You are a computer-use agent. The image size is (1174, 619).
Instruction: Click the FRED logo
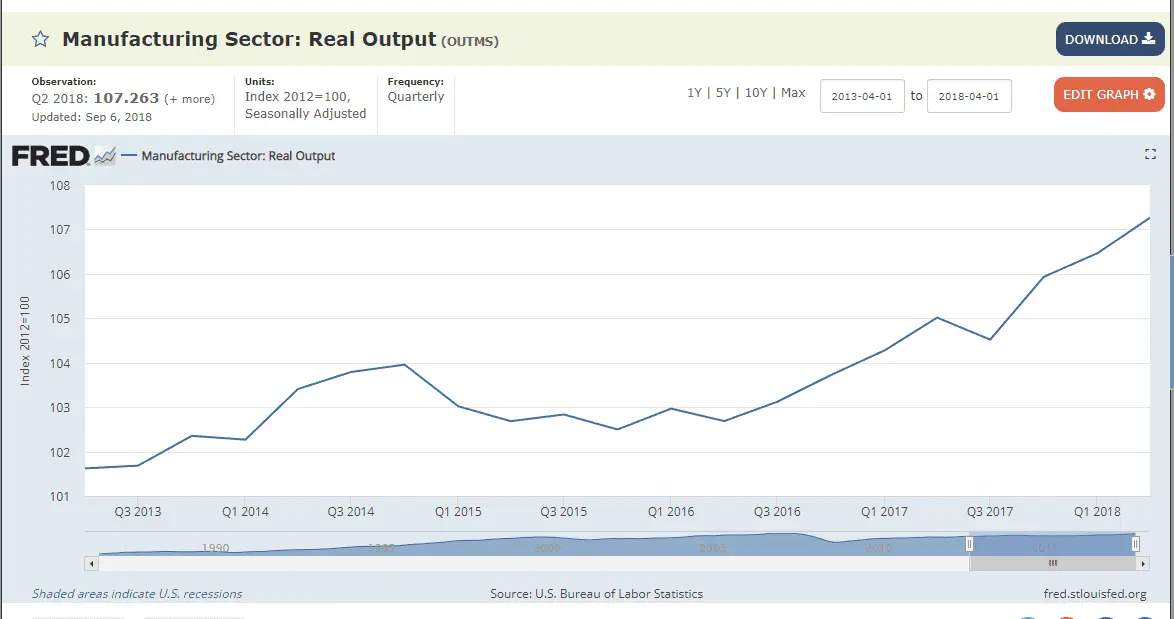63,156
